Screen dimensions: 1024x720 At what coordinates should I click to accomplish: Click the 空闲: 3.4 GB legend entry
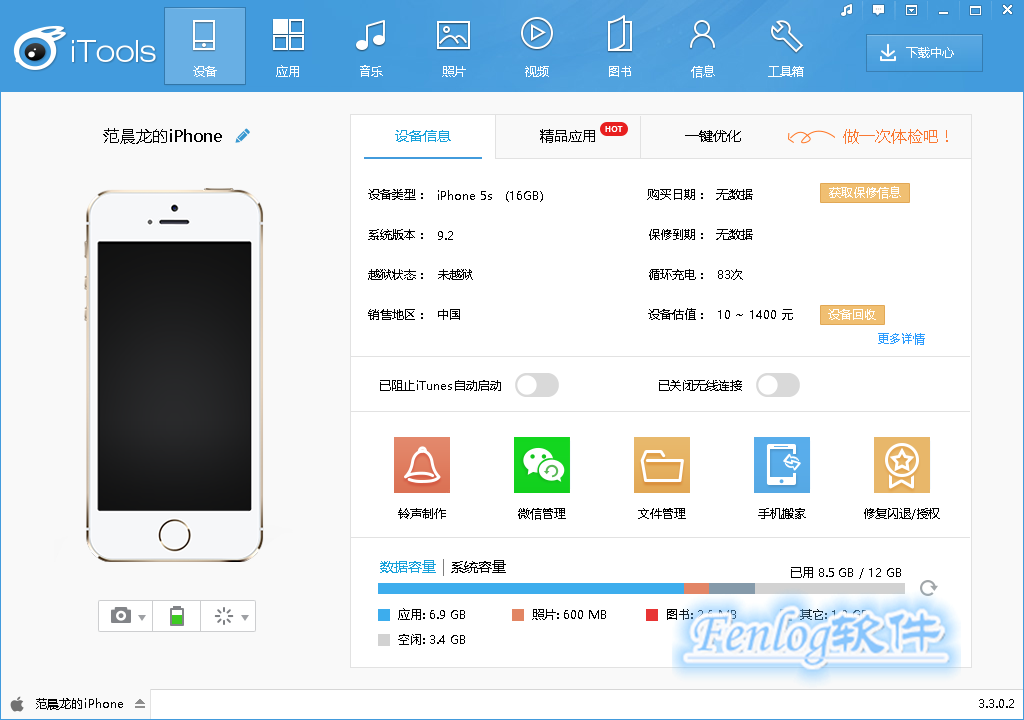coord(422,640)
